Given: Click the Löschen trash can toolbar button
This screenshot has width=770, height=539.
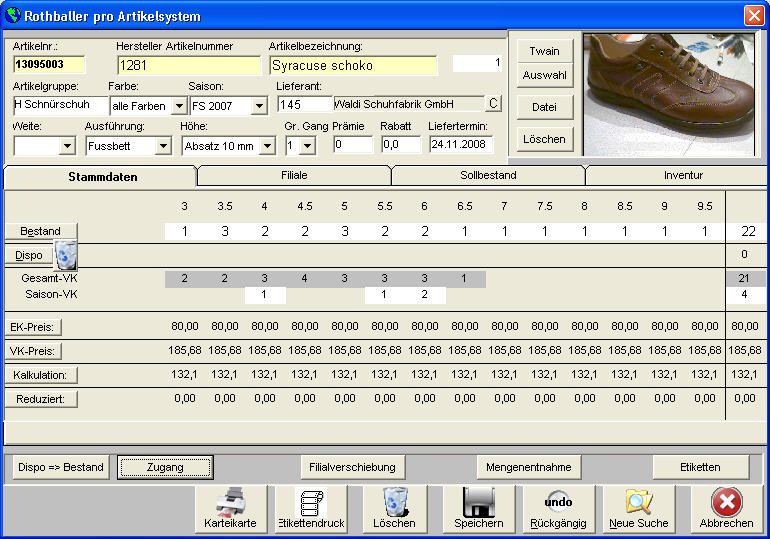Looking at the screenshot, I should [394, 509].
